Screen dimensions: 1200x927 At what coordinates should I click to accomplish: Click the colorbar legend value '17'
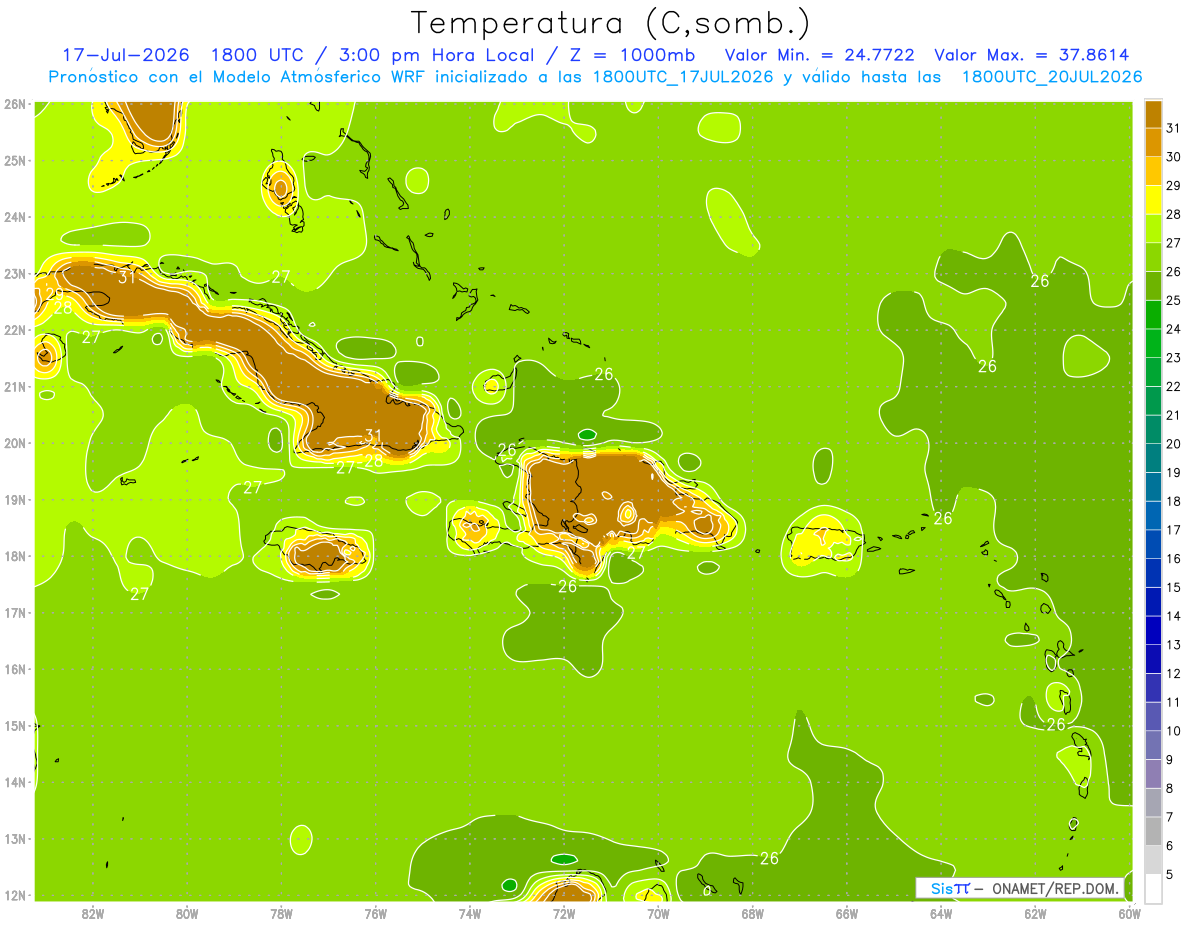pyautogui.click(x=1173, y=530)
